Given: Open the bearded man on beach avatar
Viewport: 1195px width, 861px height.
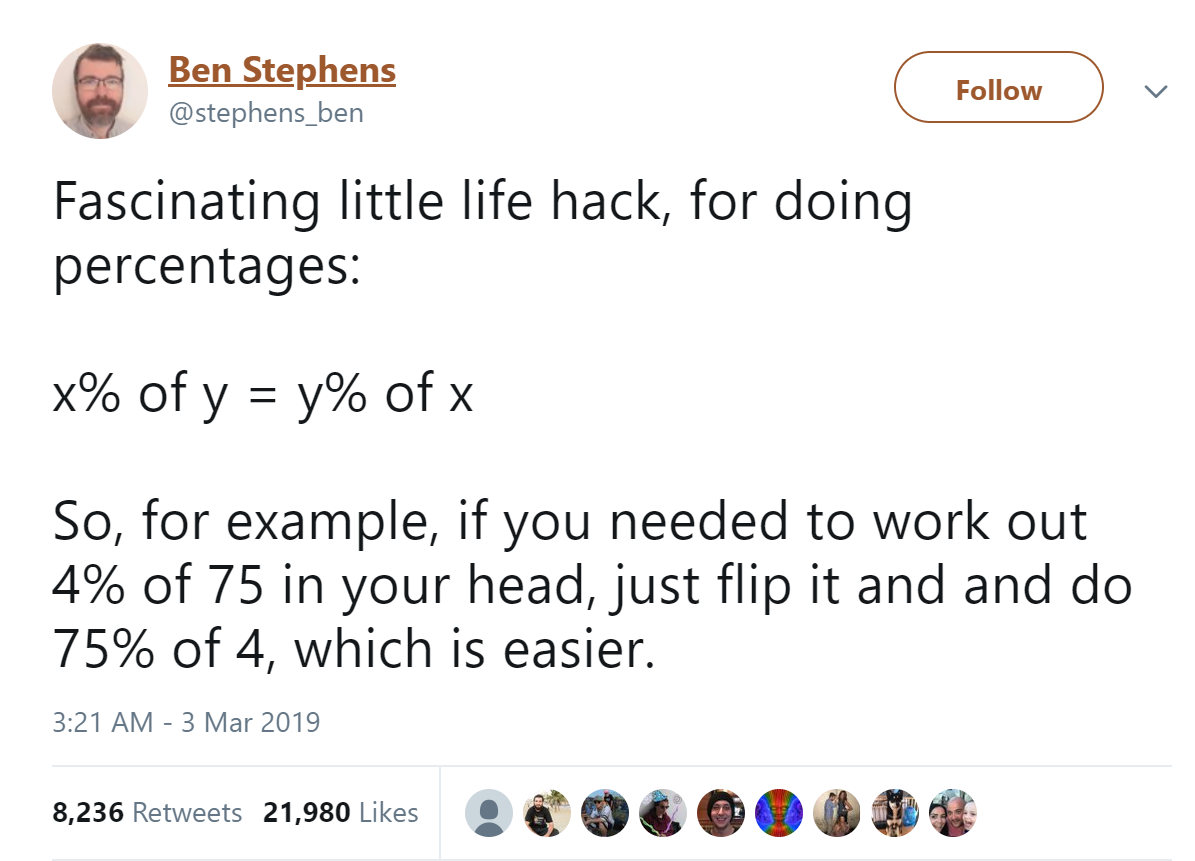Looking at the screenshot, I should [546, 813].
